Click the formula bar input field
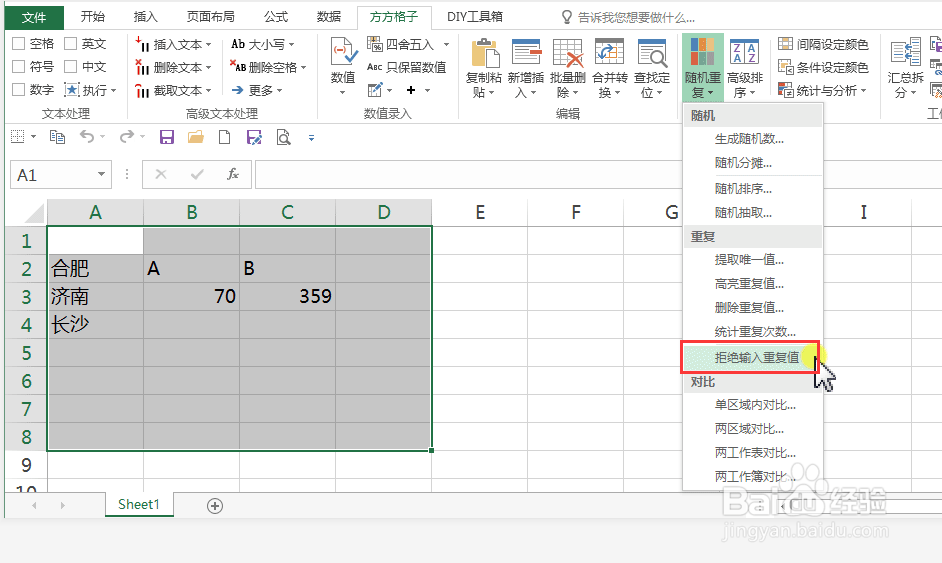The width and height of the screenshot is (942, 563). [x=469, y=175]
